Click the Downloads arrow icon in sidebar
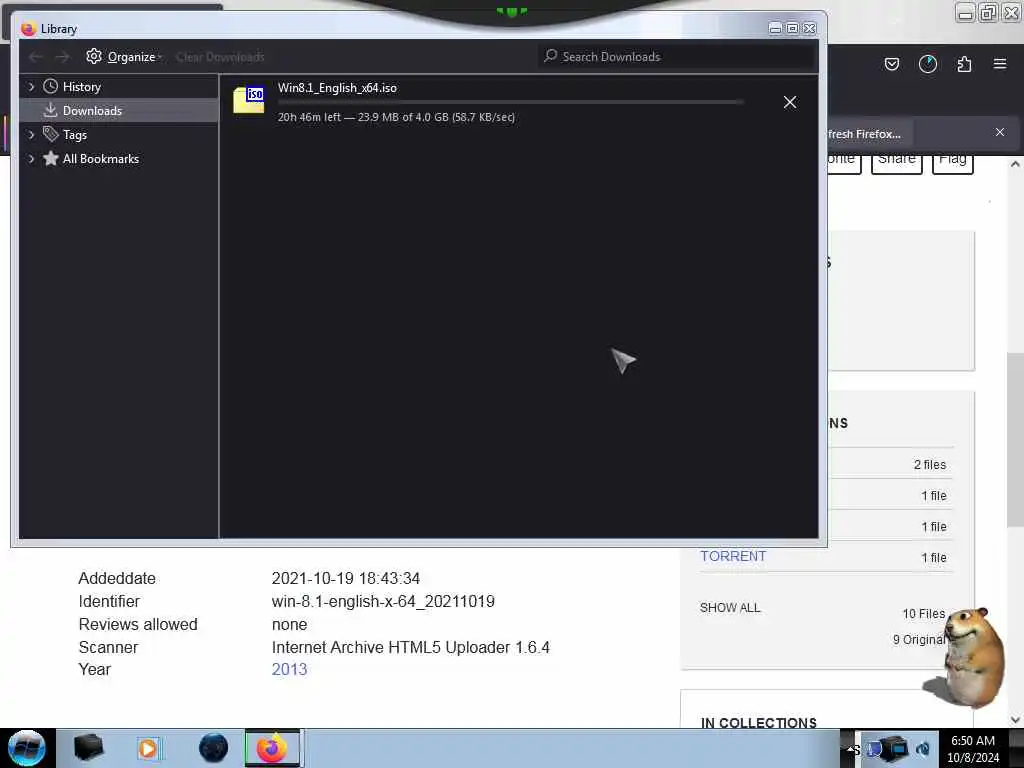Viewport: 1024px width, 768px height. click(50, 110)
